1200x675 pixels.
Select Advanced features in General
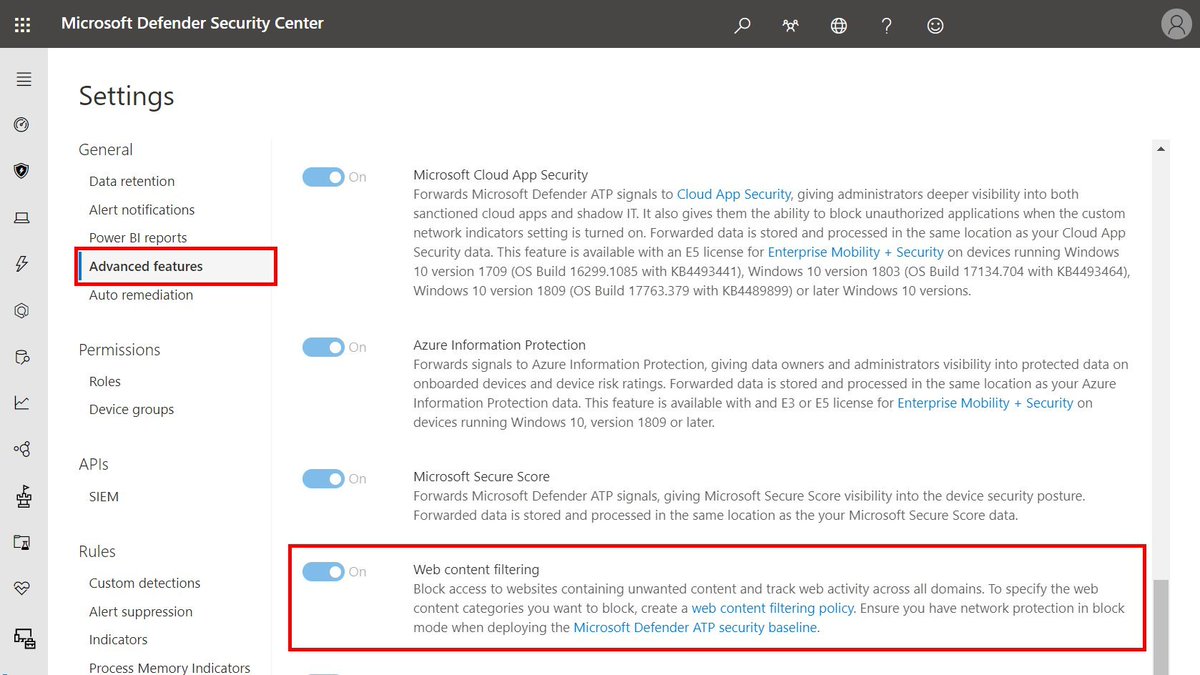point(146,266)
